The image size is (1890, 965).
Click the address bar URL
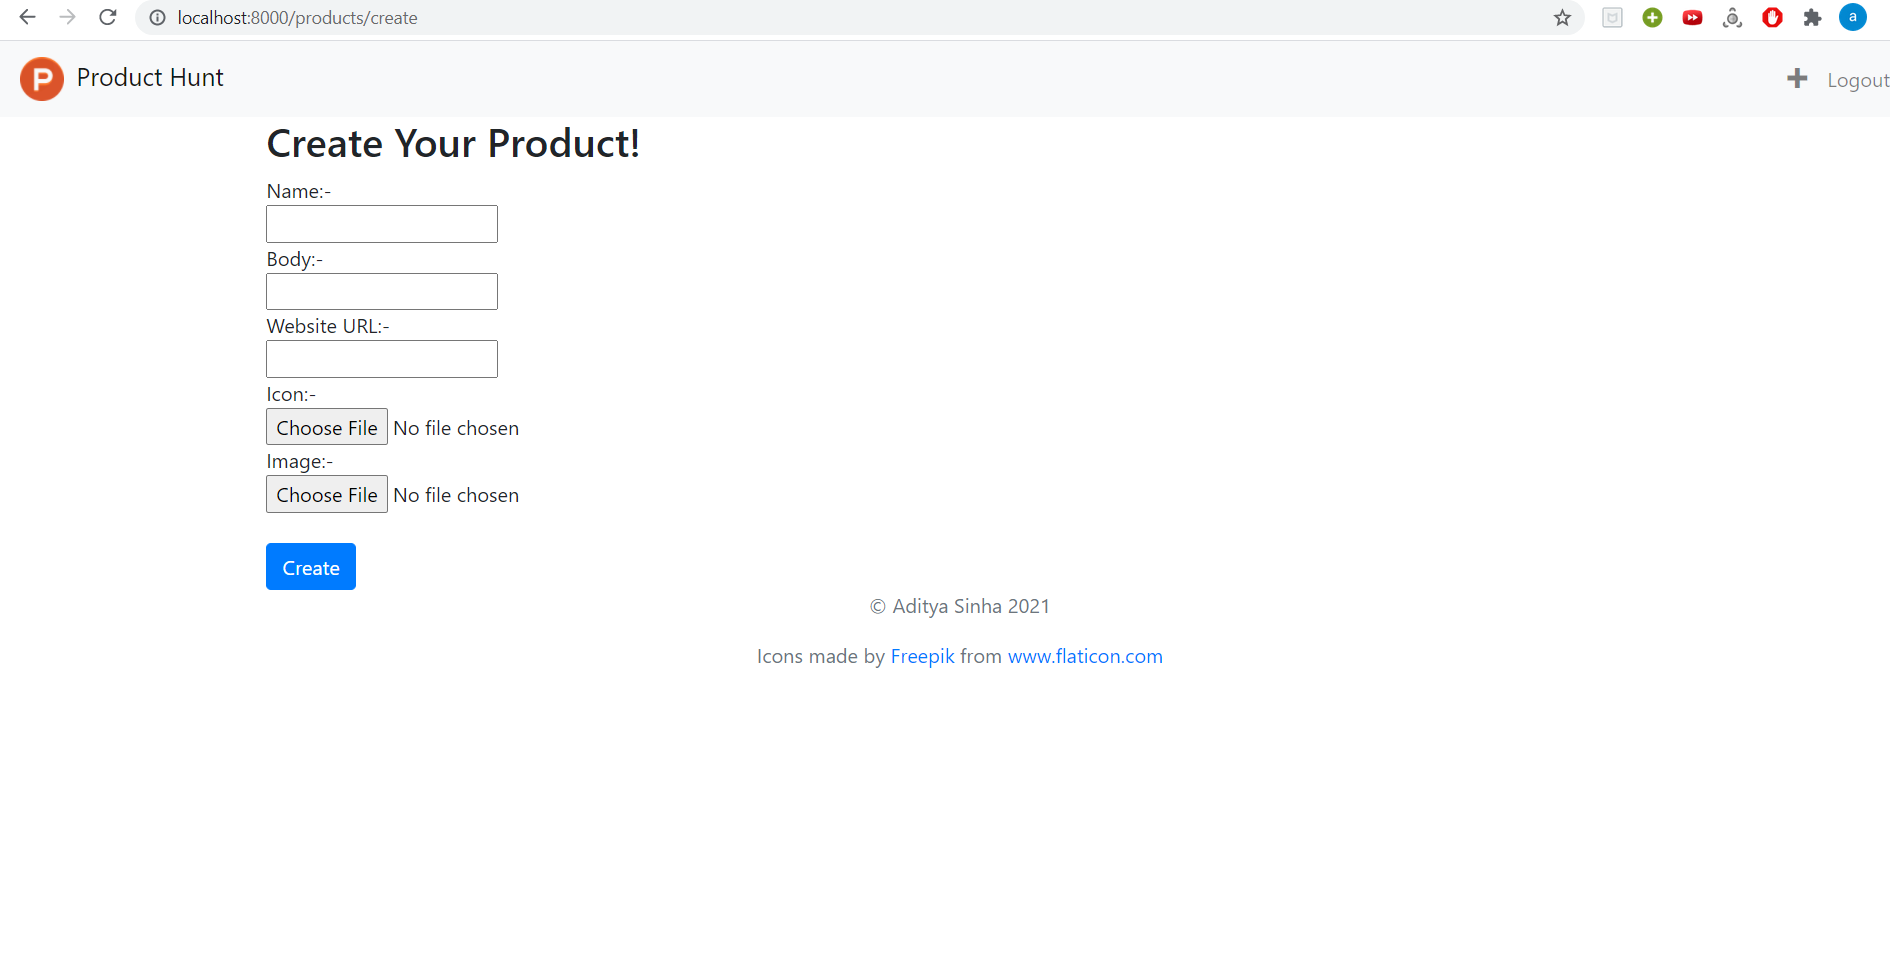click(x=298, y=18)
